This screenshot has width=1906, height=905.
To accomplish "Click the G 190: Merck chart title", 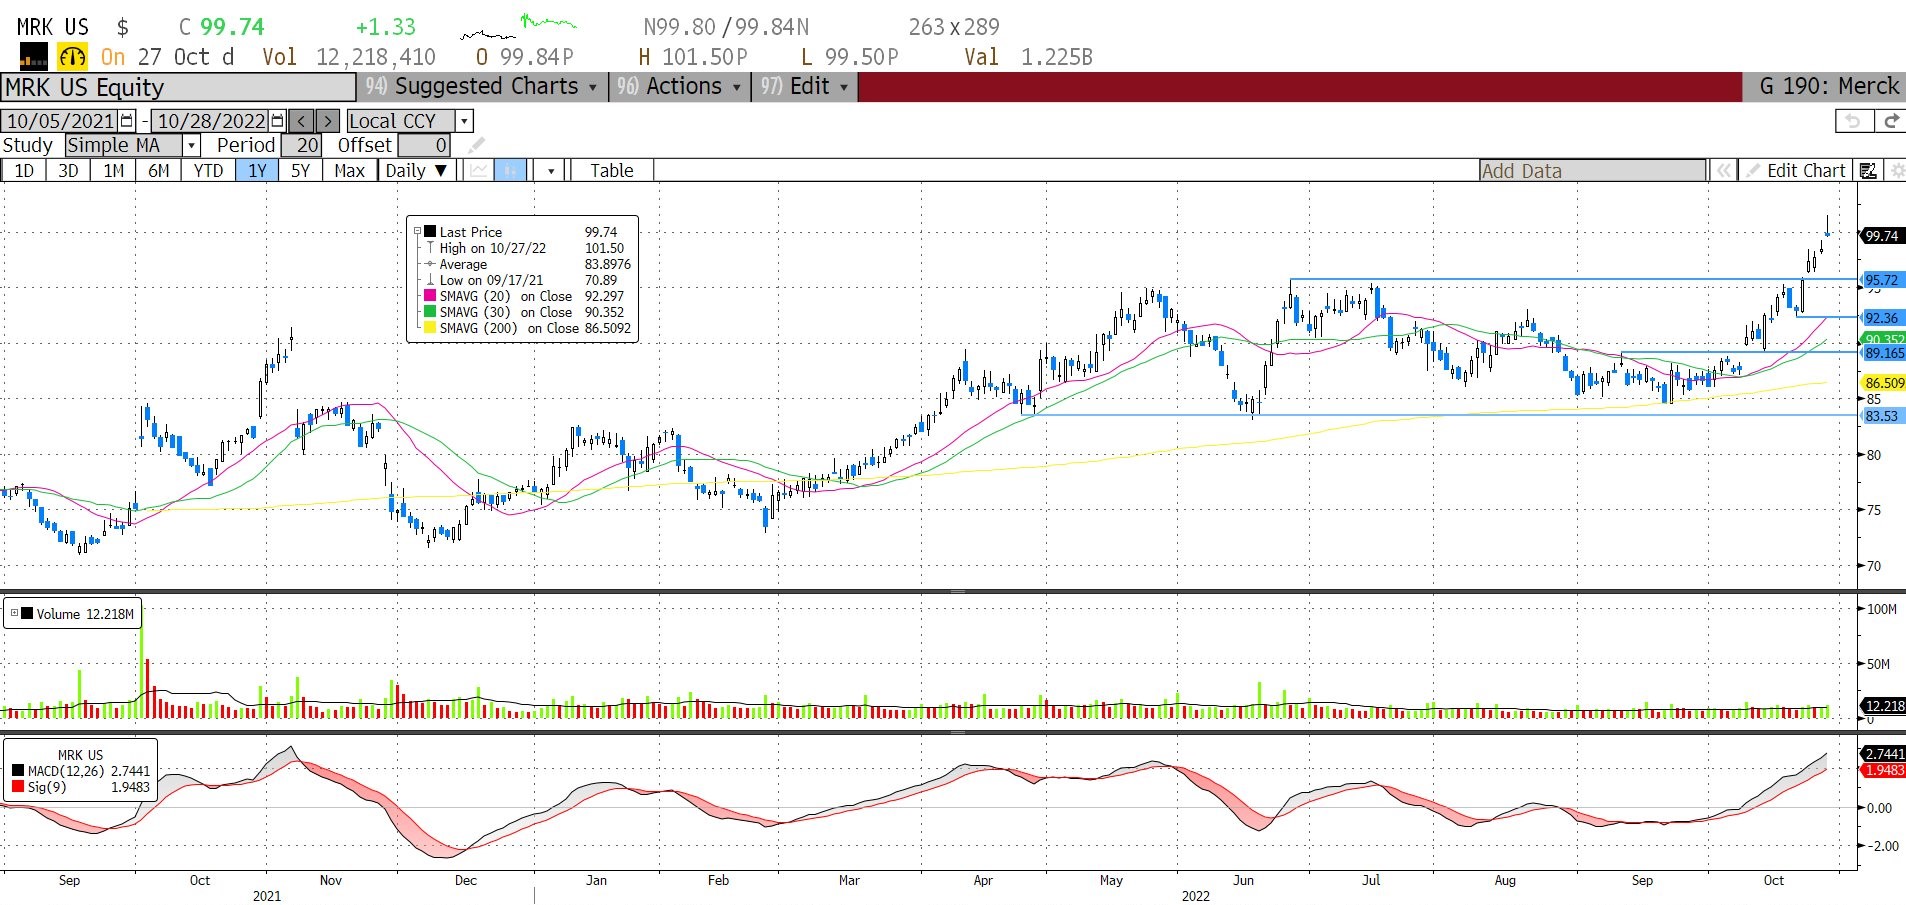I will click(1829, 87).
